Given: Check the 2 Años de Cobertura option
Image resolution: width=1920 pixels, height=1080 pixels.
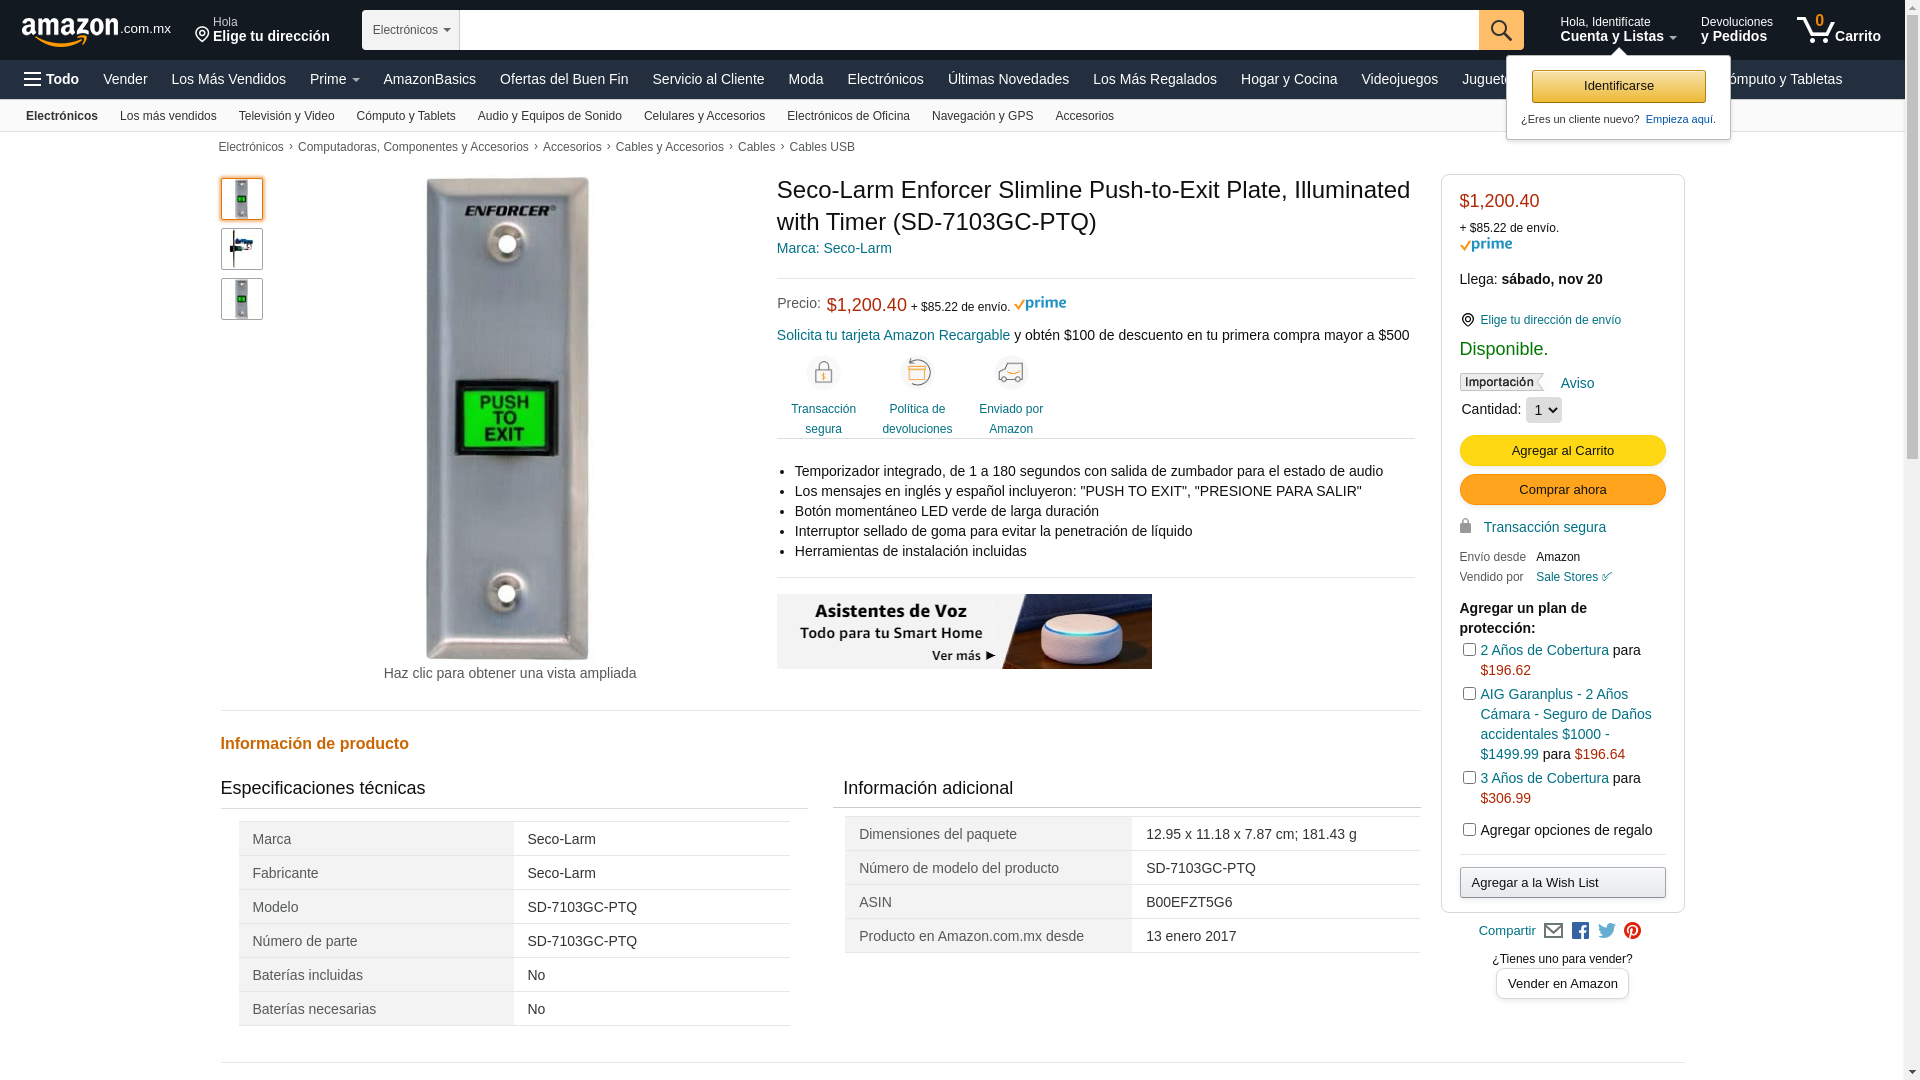Looking at the screenshot, I should pos(1469,650).
